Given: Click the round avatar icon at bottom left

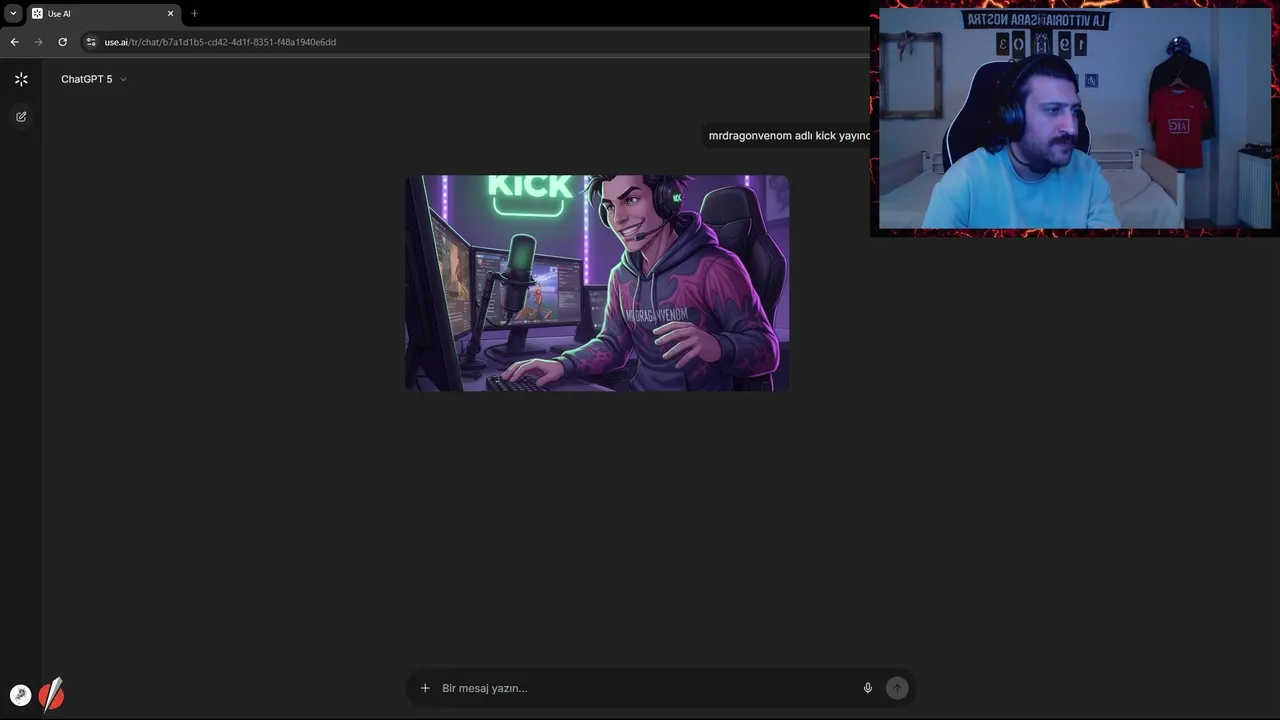Looking at the screenshot, I should coord(20,695).
